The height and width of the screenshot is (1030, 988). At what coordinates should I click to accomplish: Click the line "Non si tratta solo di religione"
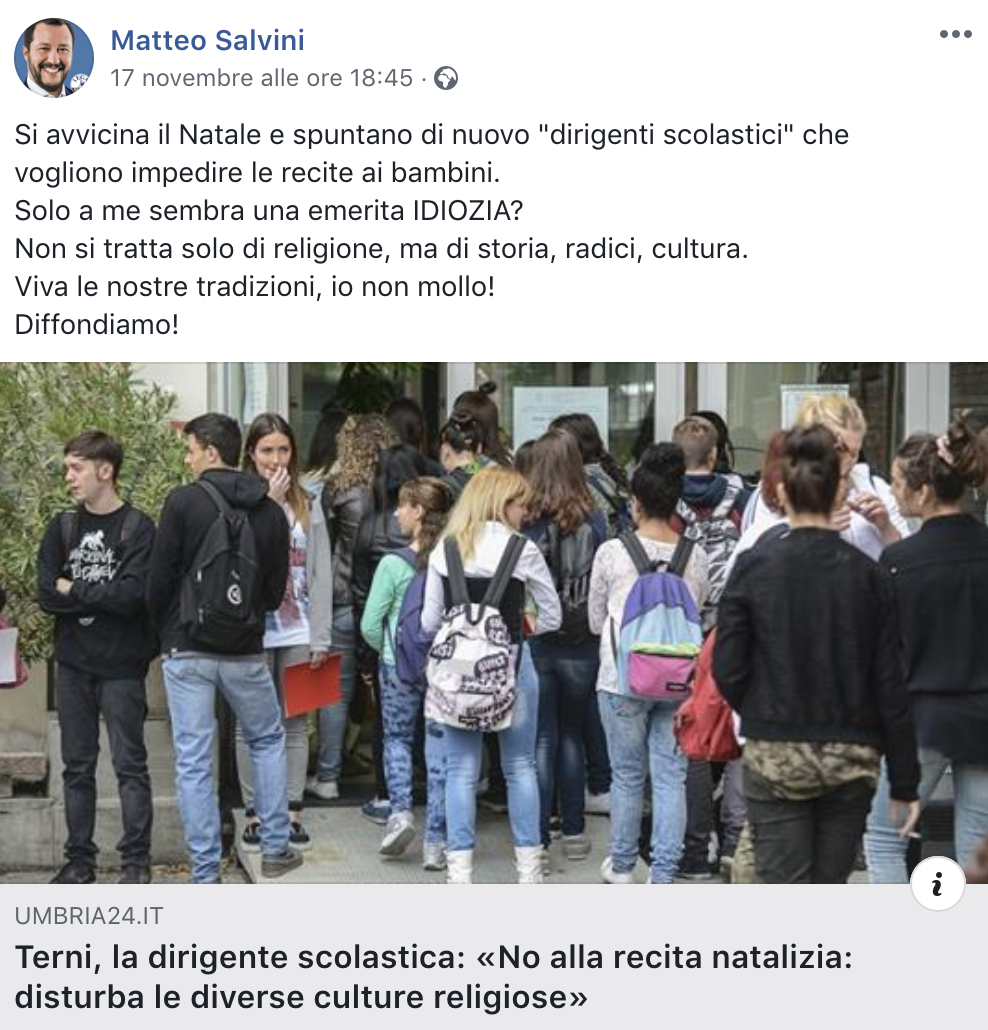(x=381, y=249)
